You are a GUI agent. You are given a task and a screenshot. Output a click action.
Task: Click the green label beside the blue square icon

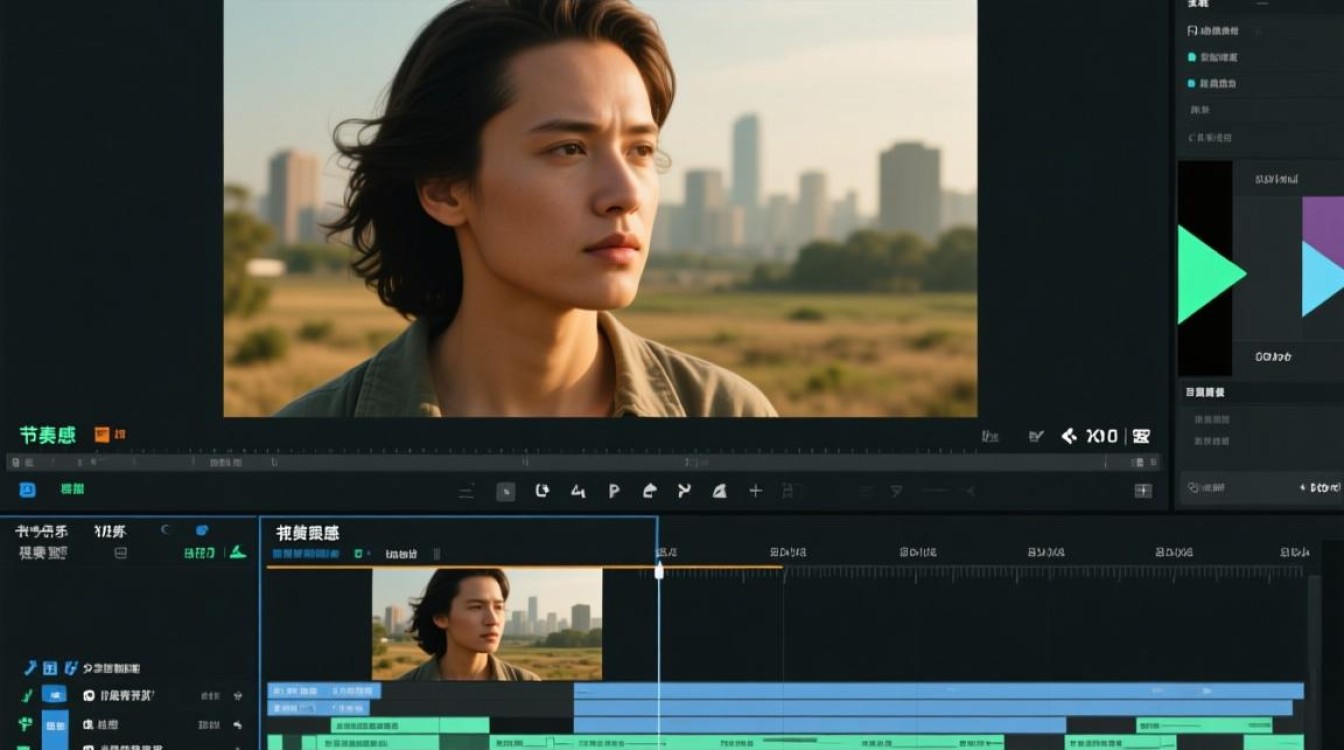[72, 489]
